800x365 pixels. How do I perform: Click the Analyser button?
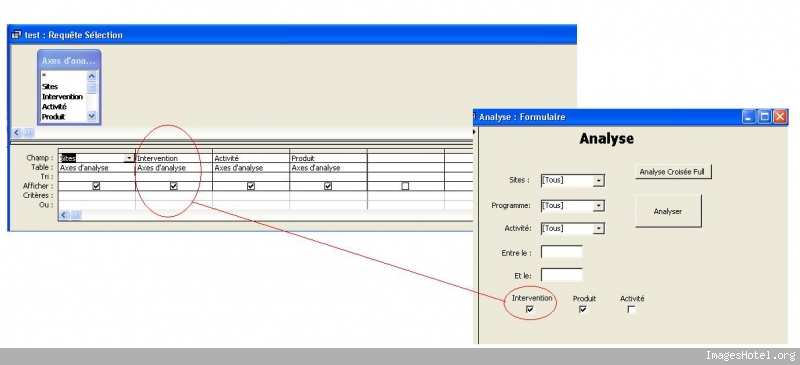click(x=668, y=211)
